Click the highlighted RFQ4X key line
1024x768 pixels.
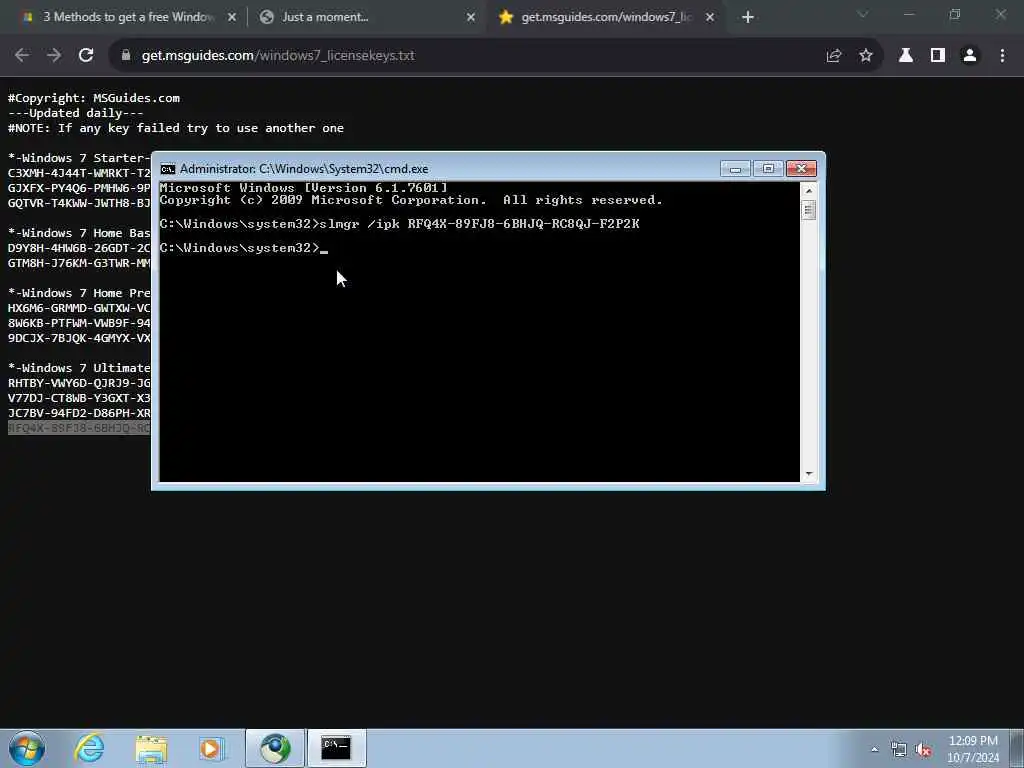point(79,428)
